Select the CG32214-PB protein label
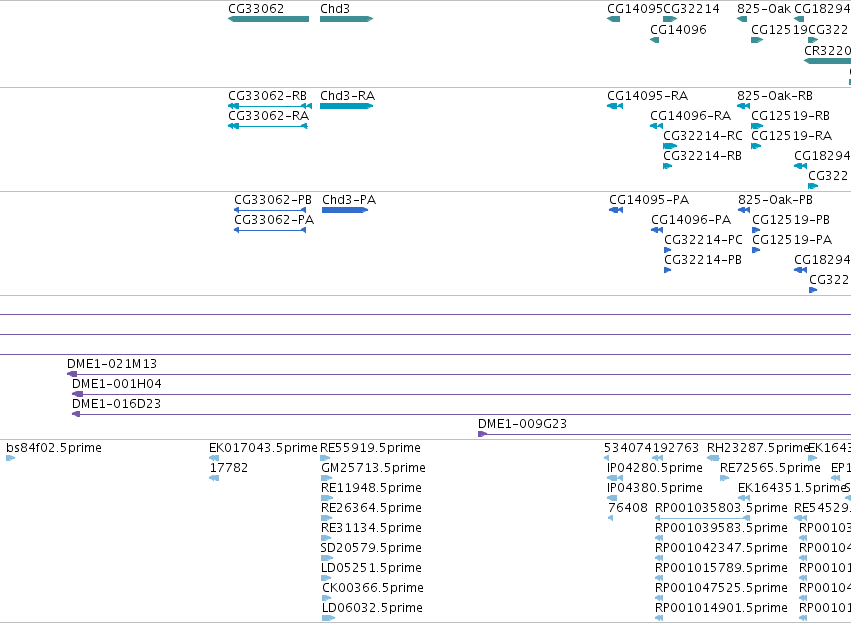 [703, 260]
